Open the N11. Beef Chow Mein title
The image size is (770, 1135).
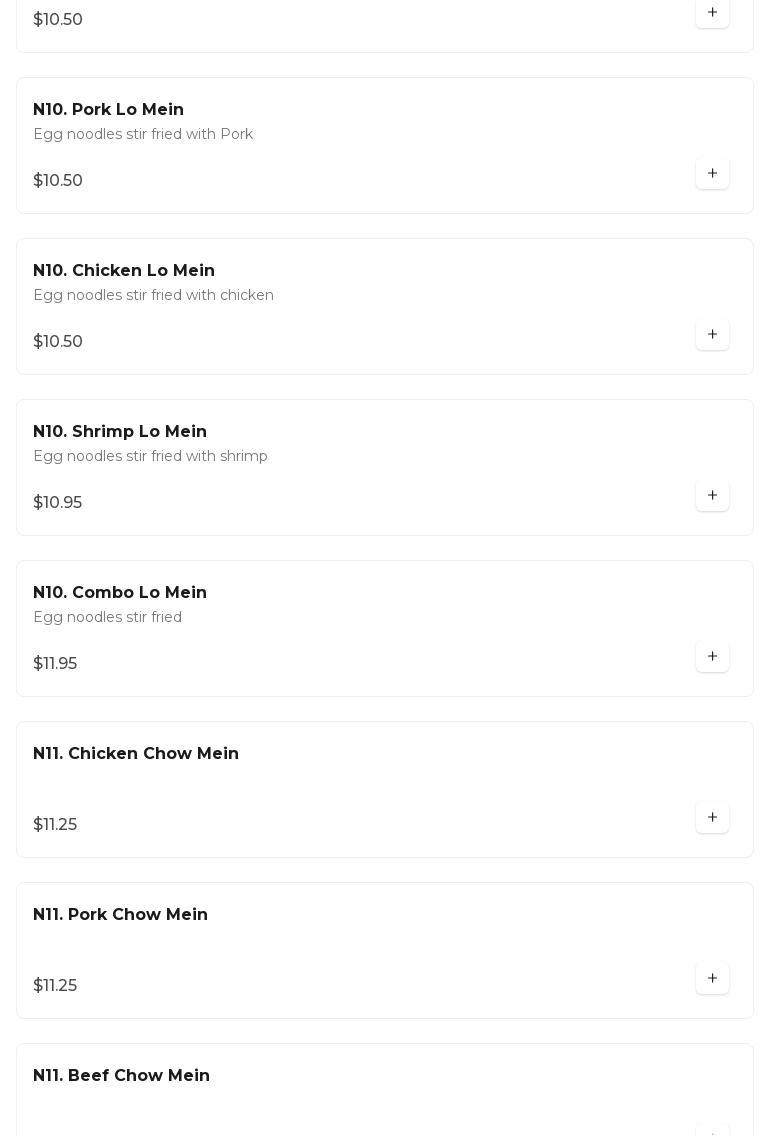pos(121,1076)
